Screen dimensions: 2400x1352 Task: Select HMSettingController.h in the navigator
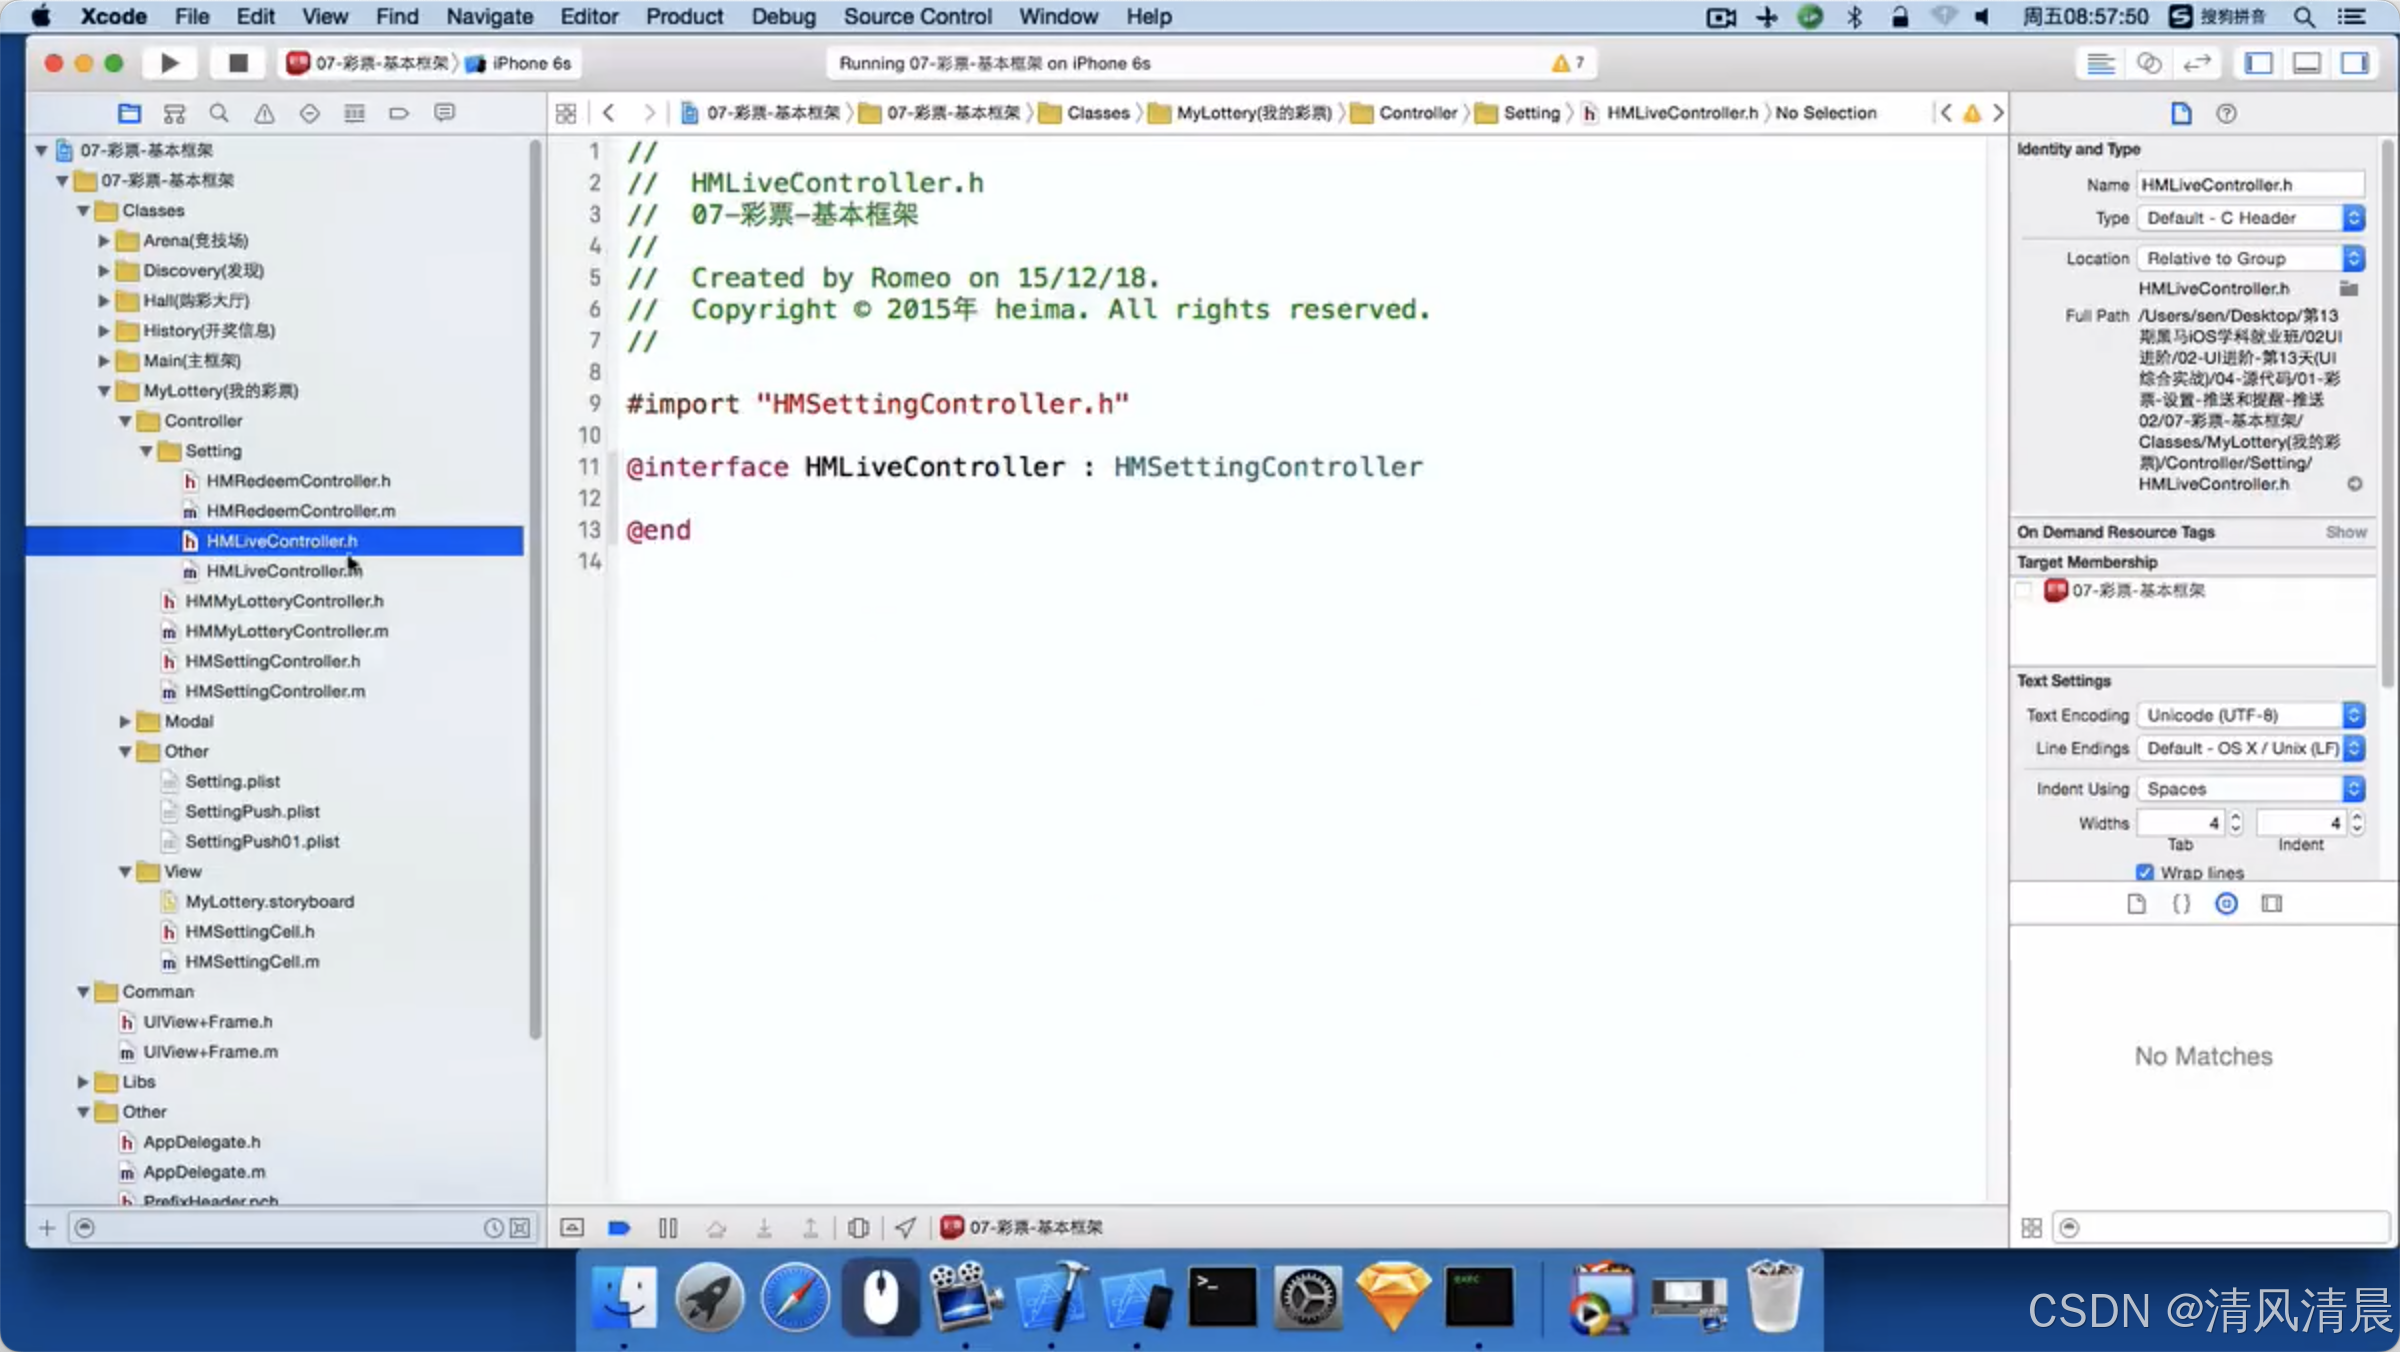[272, 661]
